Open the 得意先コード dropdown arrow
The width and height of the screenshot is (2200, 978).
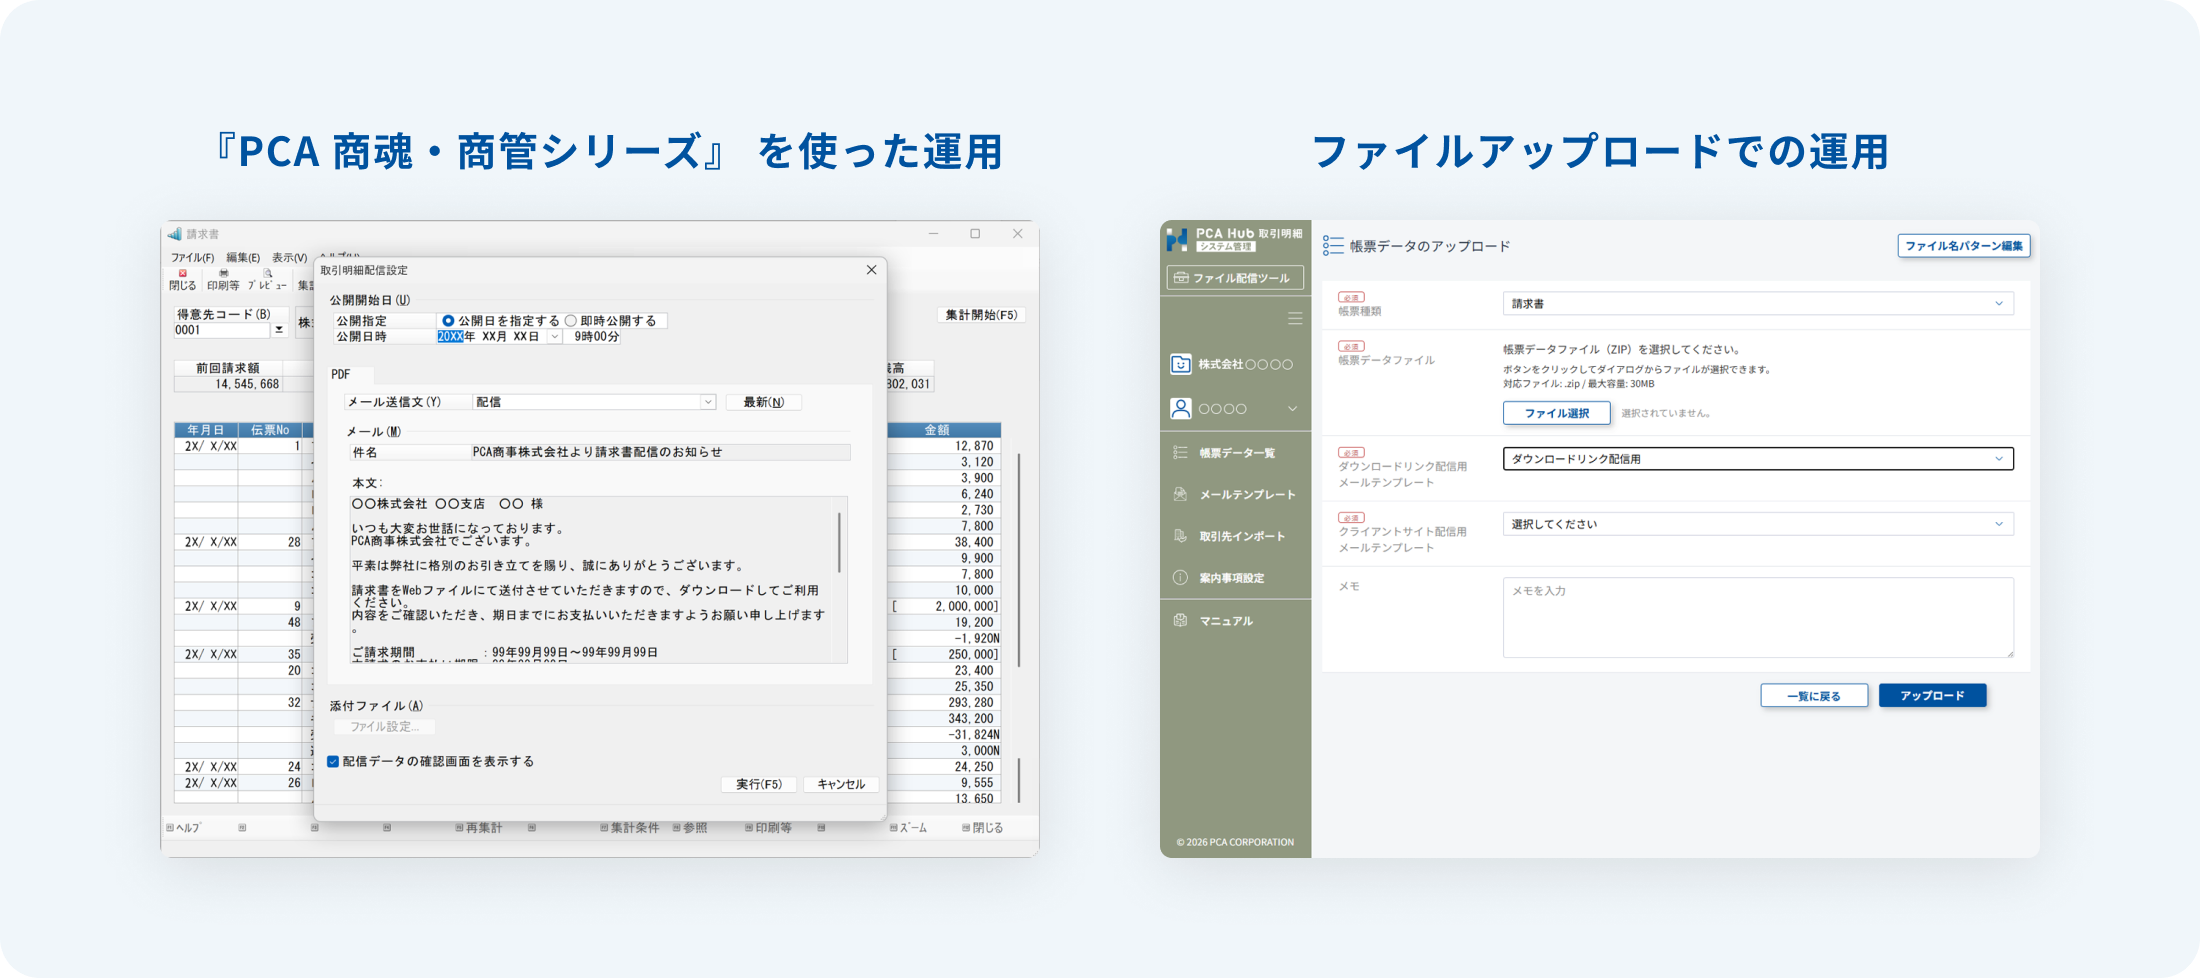click(279, 330)
